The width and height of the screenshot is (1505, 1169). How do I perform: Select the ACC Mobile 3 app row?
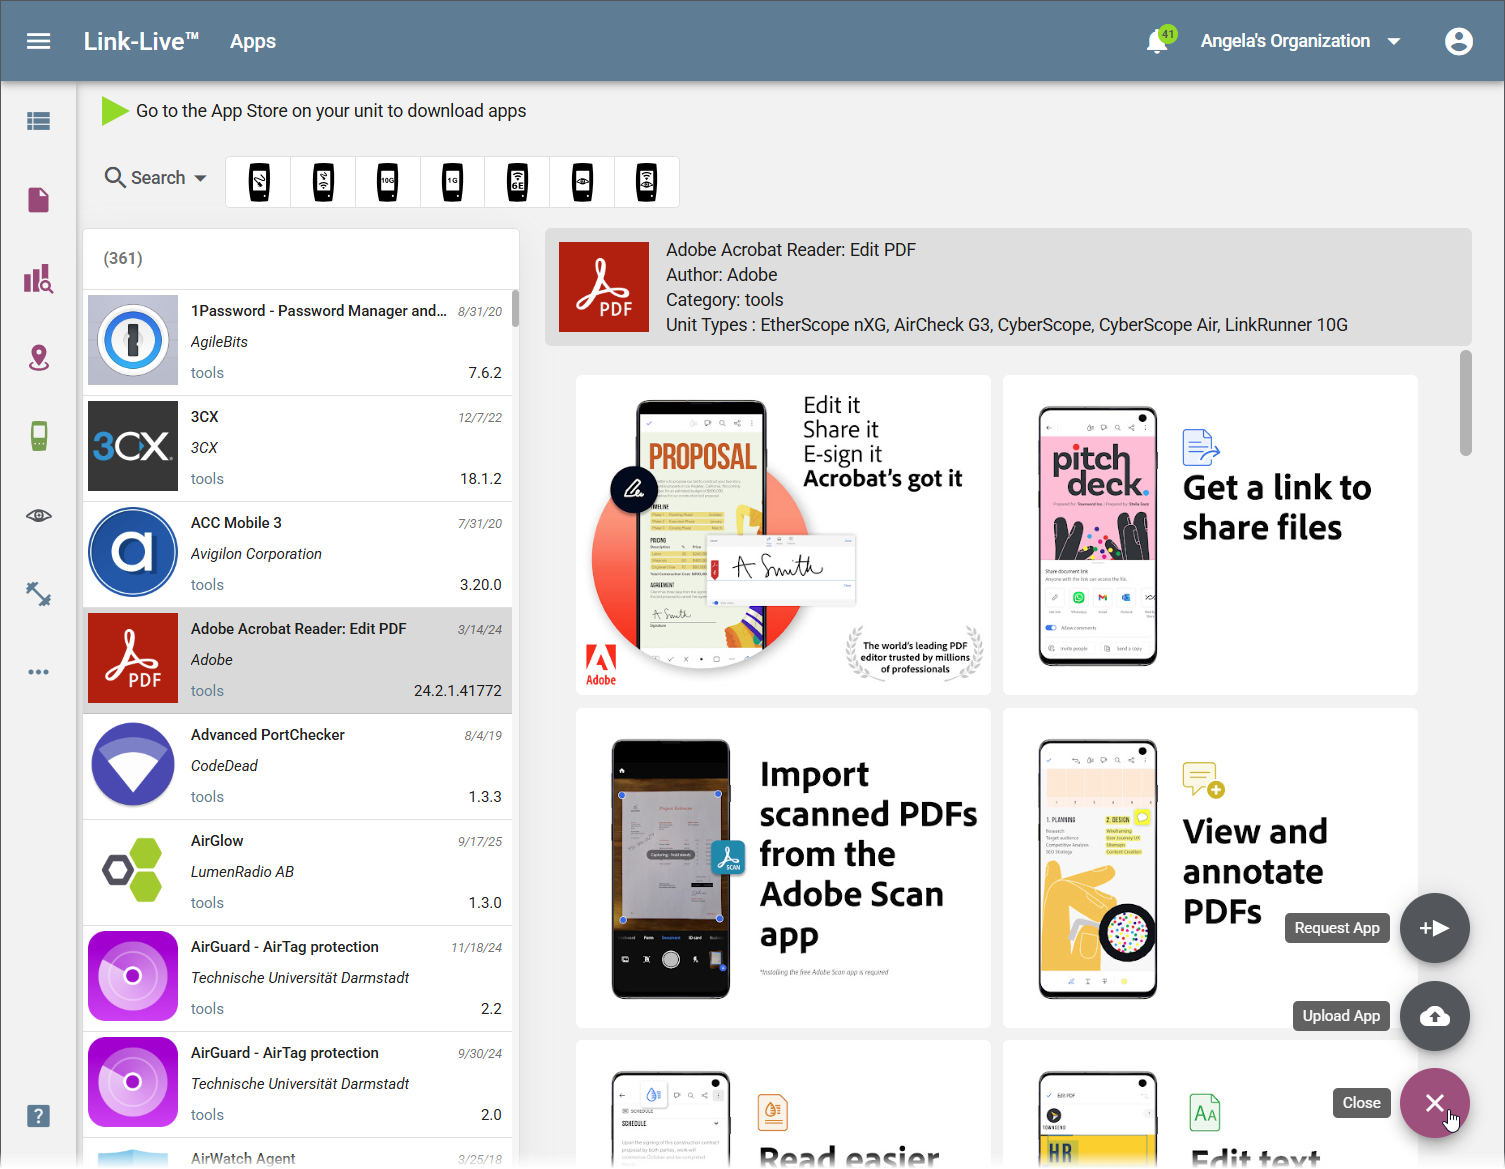298,554
